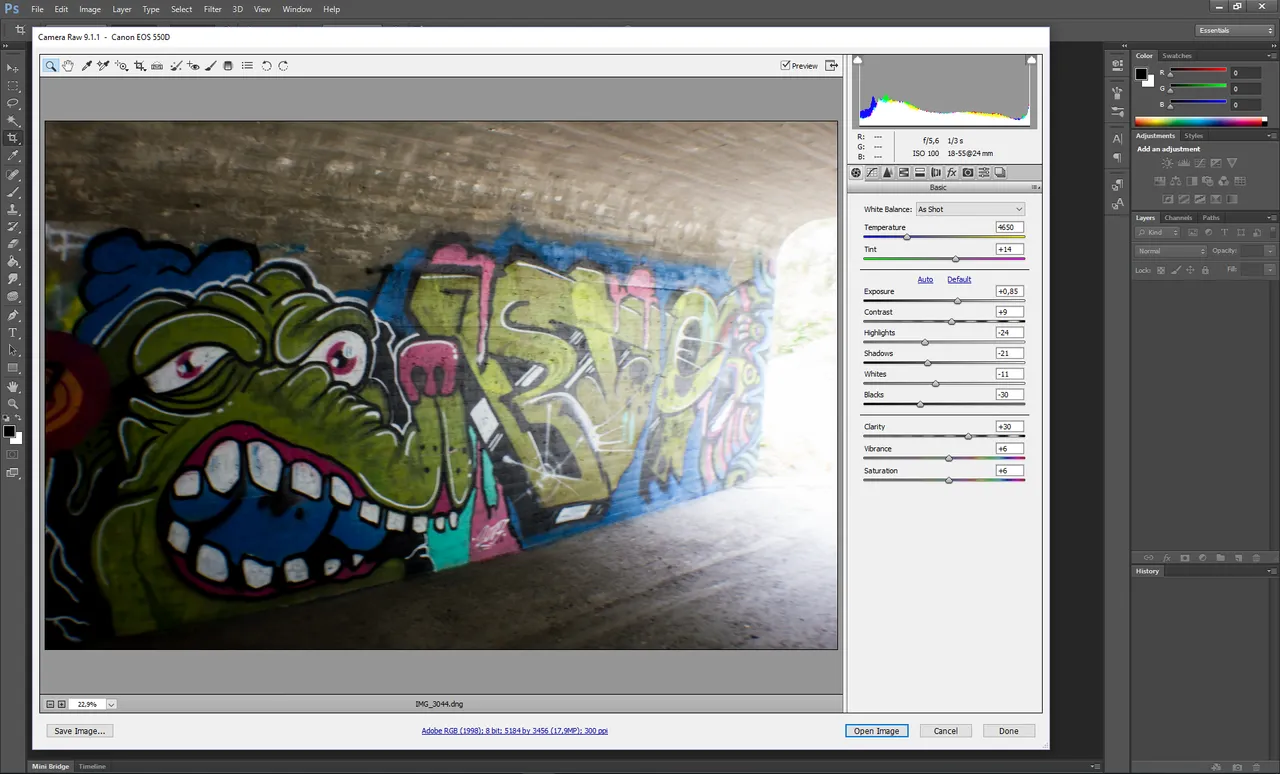Viewport: 1280px width, 774px height.
Task: Open the Essentials workspace dropdown
Action: (1236, 30)
